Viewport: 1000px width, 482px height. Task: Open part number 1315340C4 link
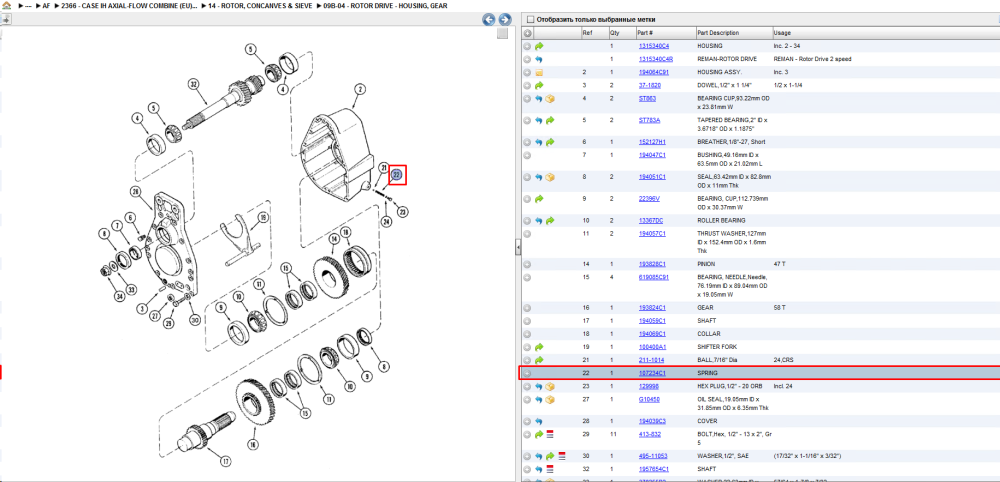(x=654, y=47)
